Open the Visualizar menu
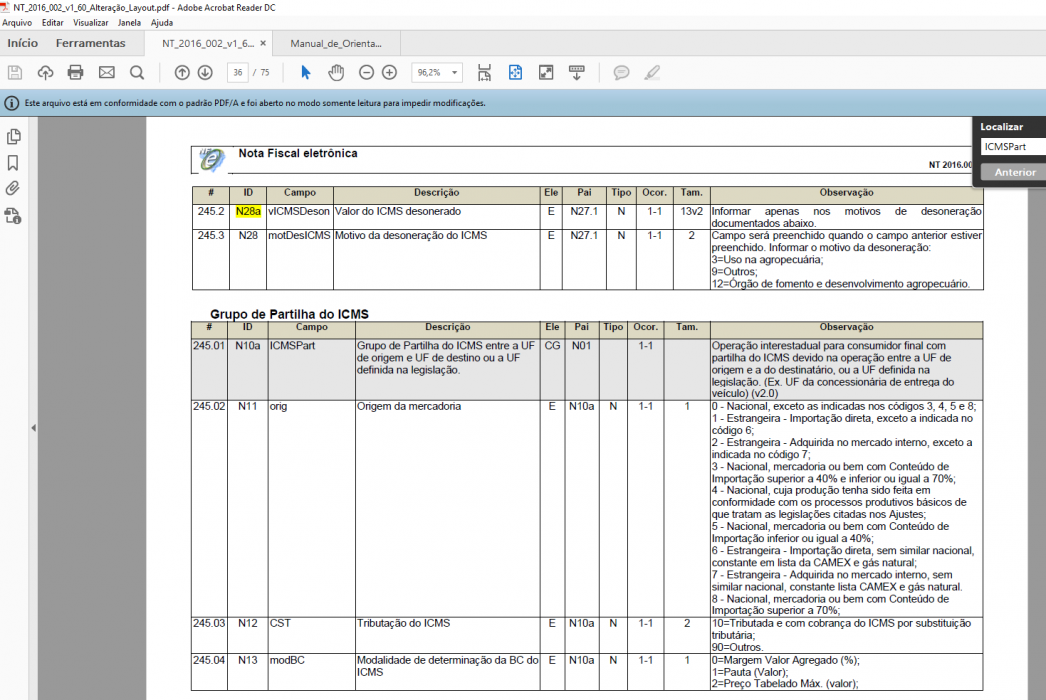Viewport: 1046px width, 700px height. coord(91,23)
